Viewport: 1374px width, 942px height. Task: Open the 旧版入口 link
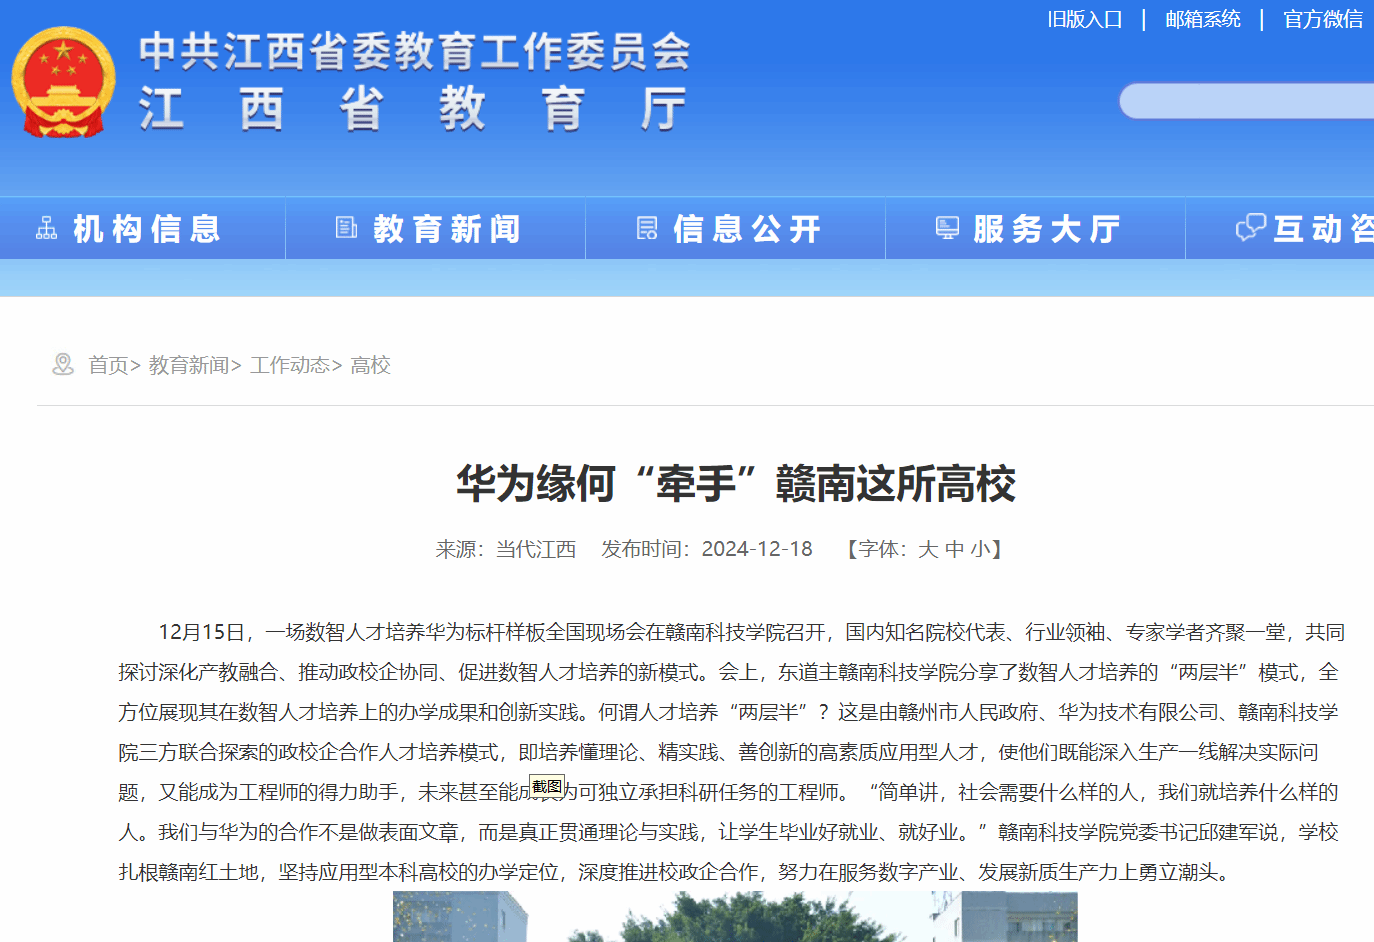(x=1084, y=19)
